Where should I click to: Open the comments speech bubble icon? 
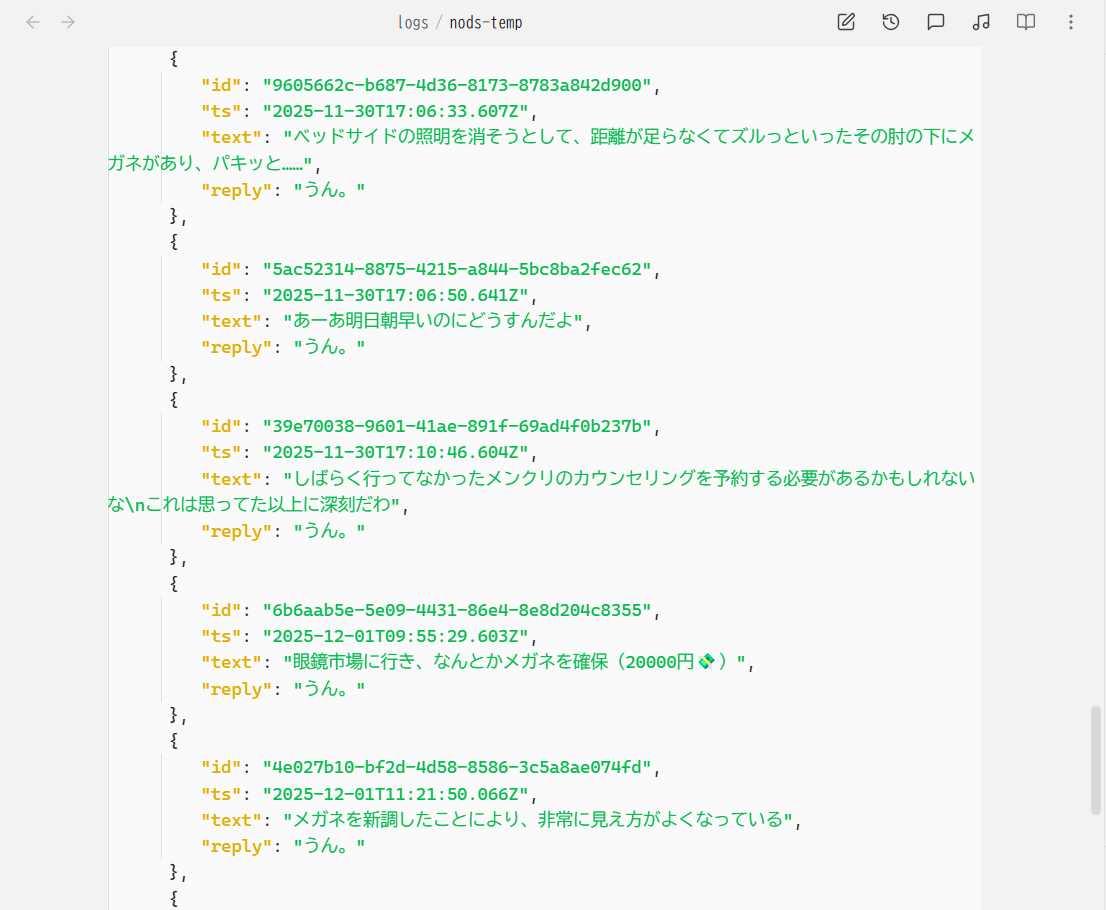(x=935, y=22)
